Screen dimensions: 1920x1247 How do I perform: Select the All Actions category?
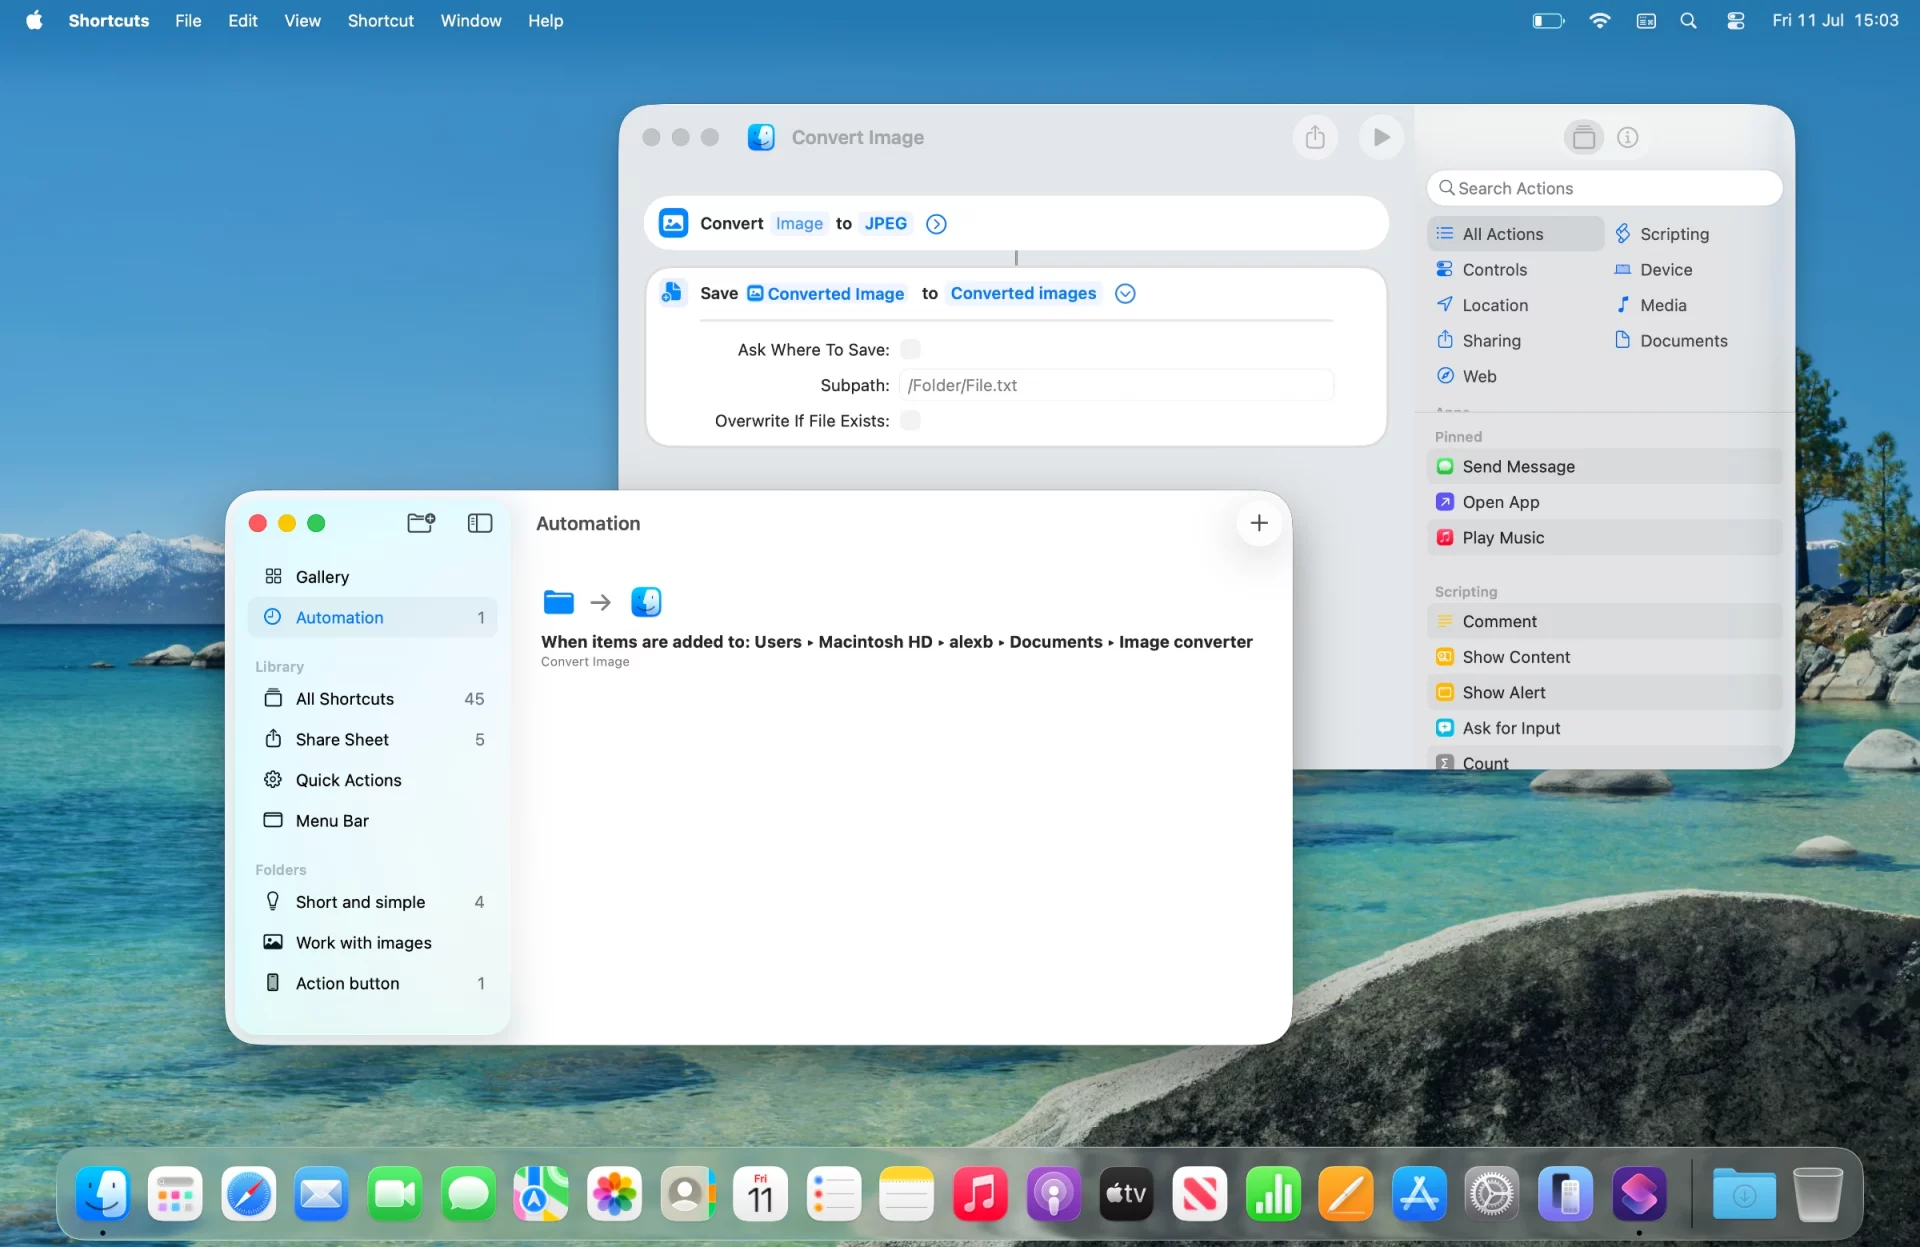pos(1504,233)
